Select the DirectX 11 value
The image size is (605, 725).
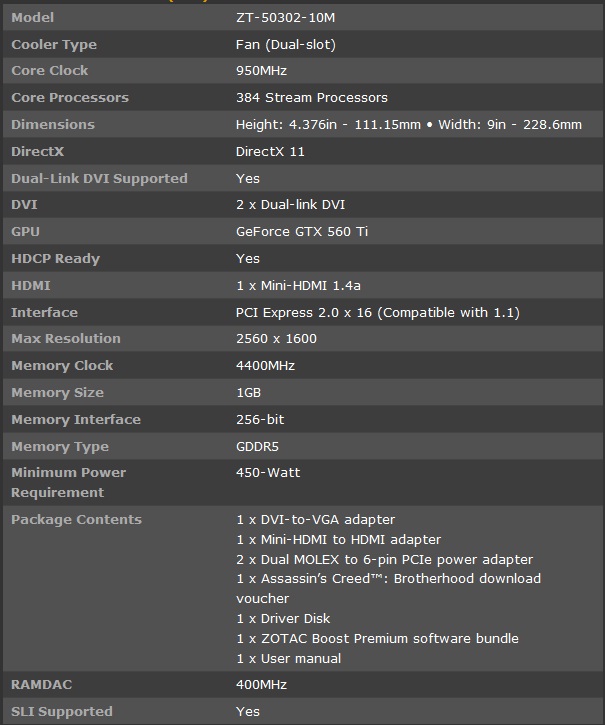click(270, 151)
